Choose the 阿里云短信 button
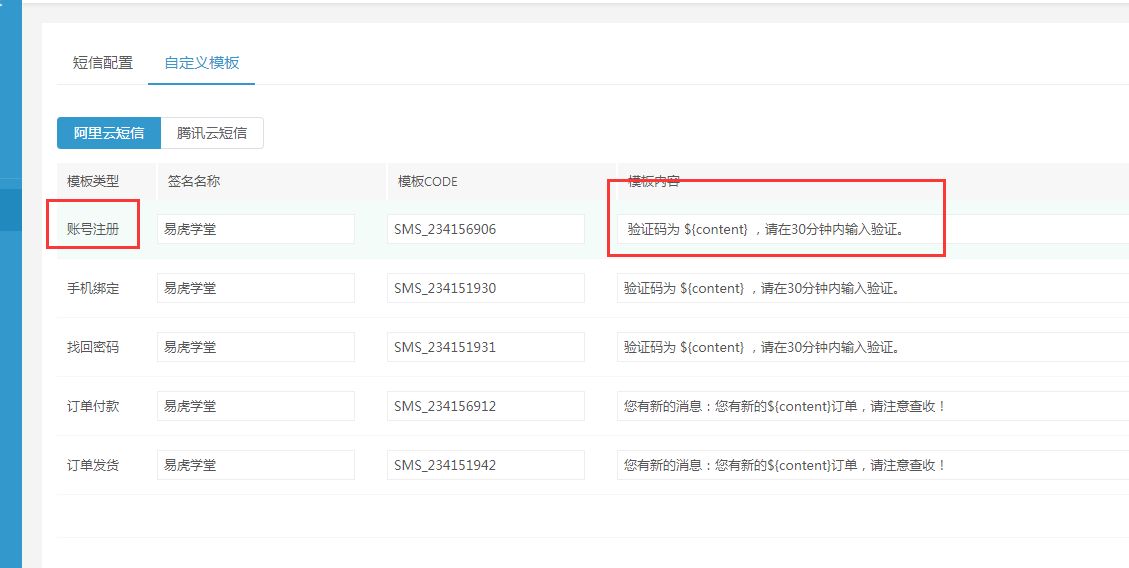The image size is (1129, 568). [109, 133]
